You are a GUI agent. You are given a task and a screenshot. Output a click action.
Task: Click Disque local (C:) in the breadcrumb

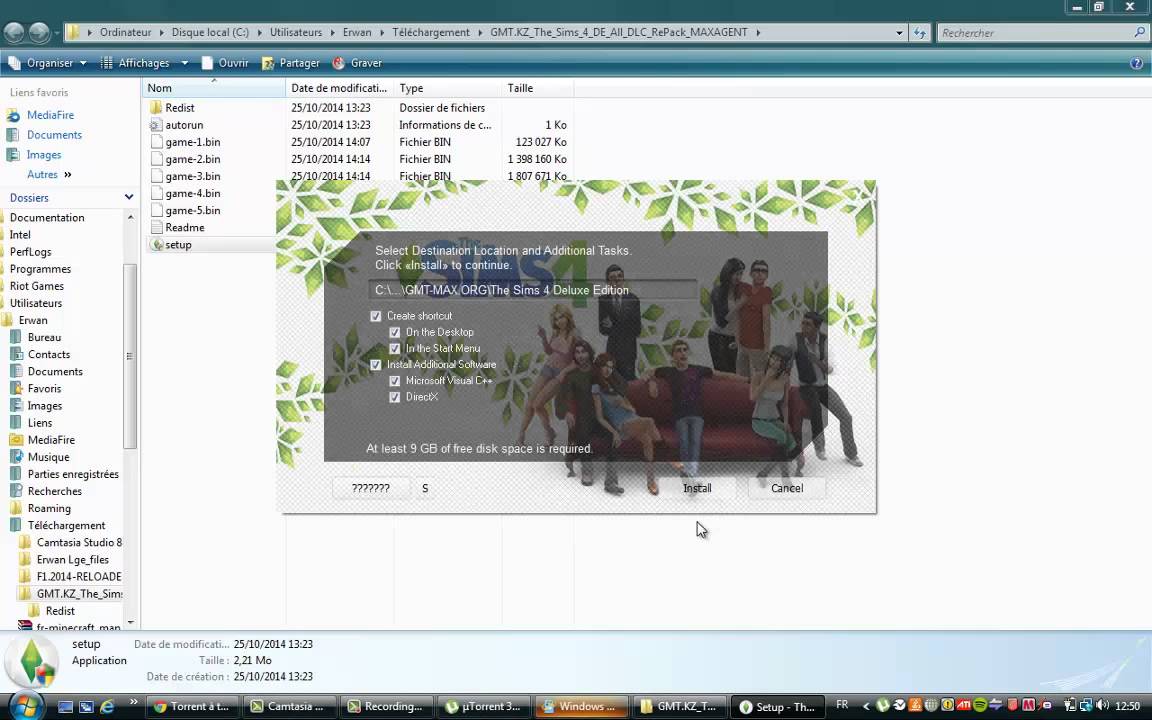[x=210, y=32]
